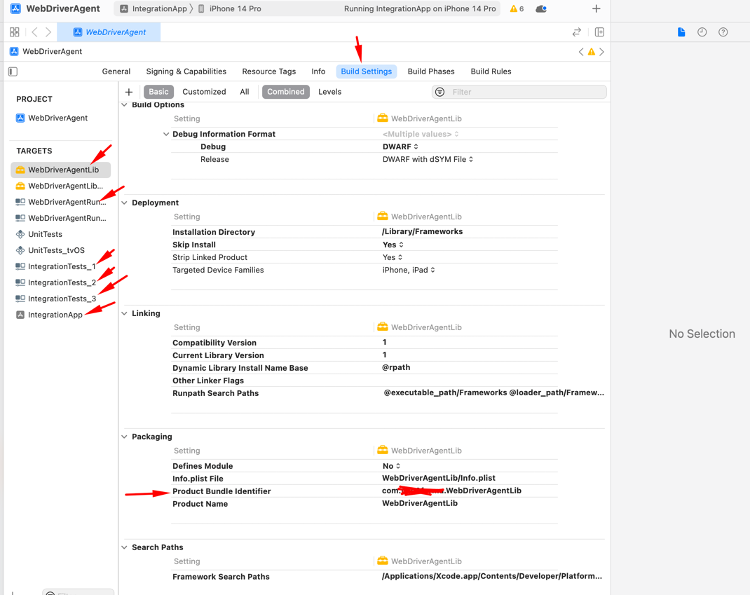Go back with the left navigation chevron
Image resolution: width=750 pixels, height=596 pixels.
34,32
